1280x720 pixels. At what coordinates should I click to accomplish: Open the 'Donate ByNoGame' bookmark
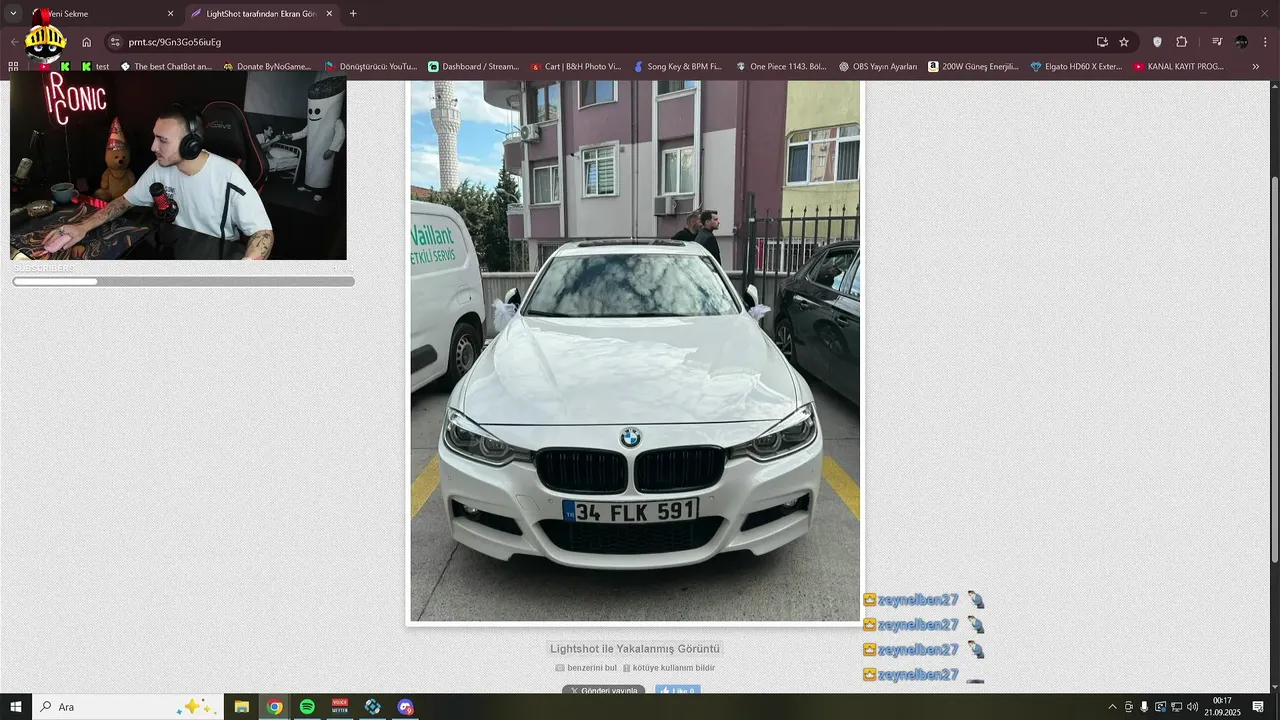[267, 67]
